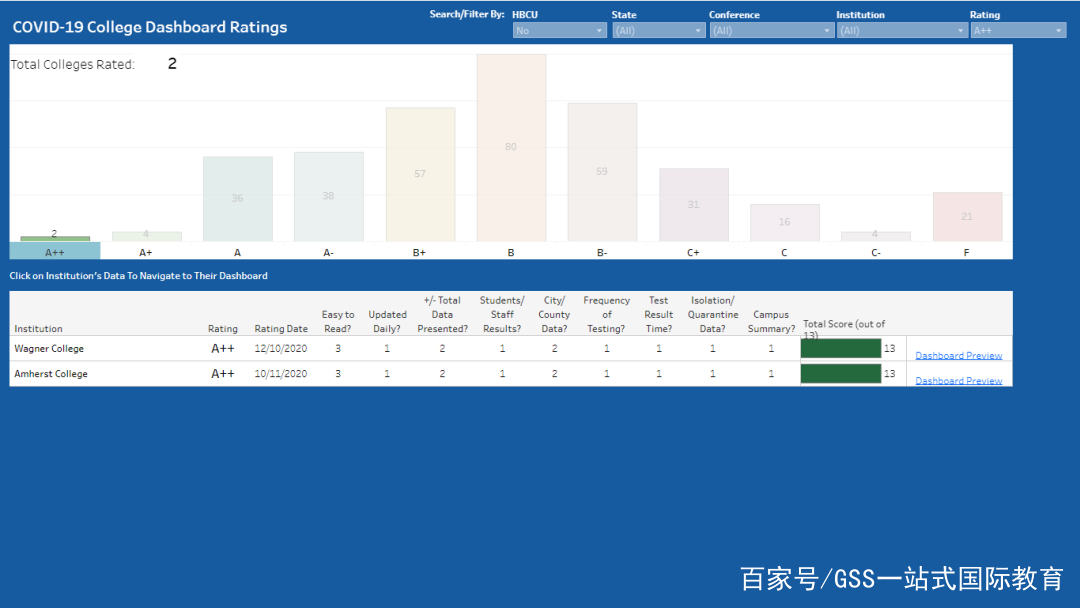Expand the State filter dropdown
This screenshot has width=1080, height=608.
(658, 31)
